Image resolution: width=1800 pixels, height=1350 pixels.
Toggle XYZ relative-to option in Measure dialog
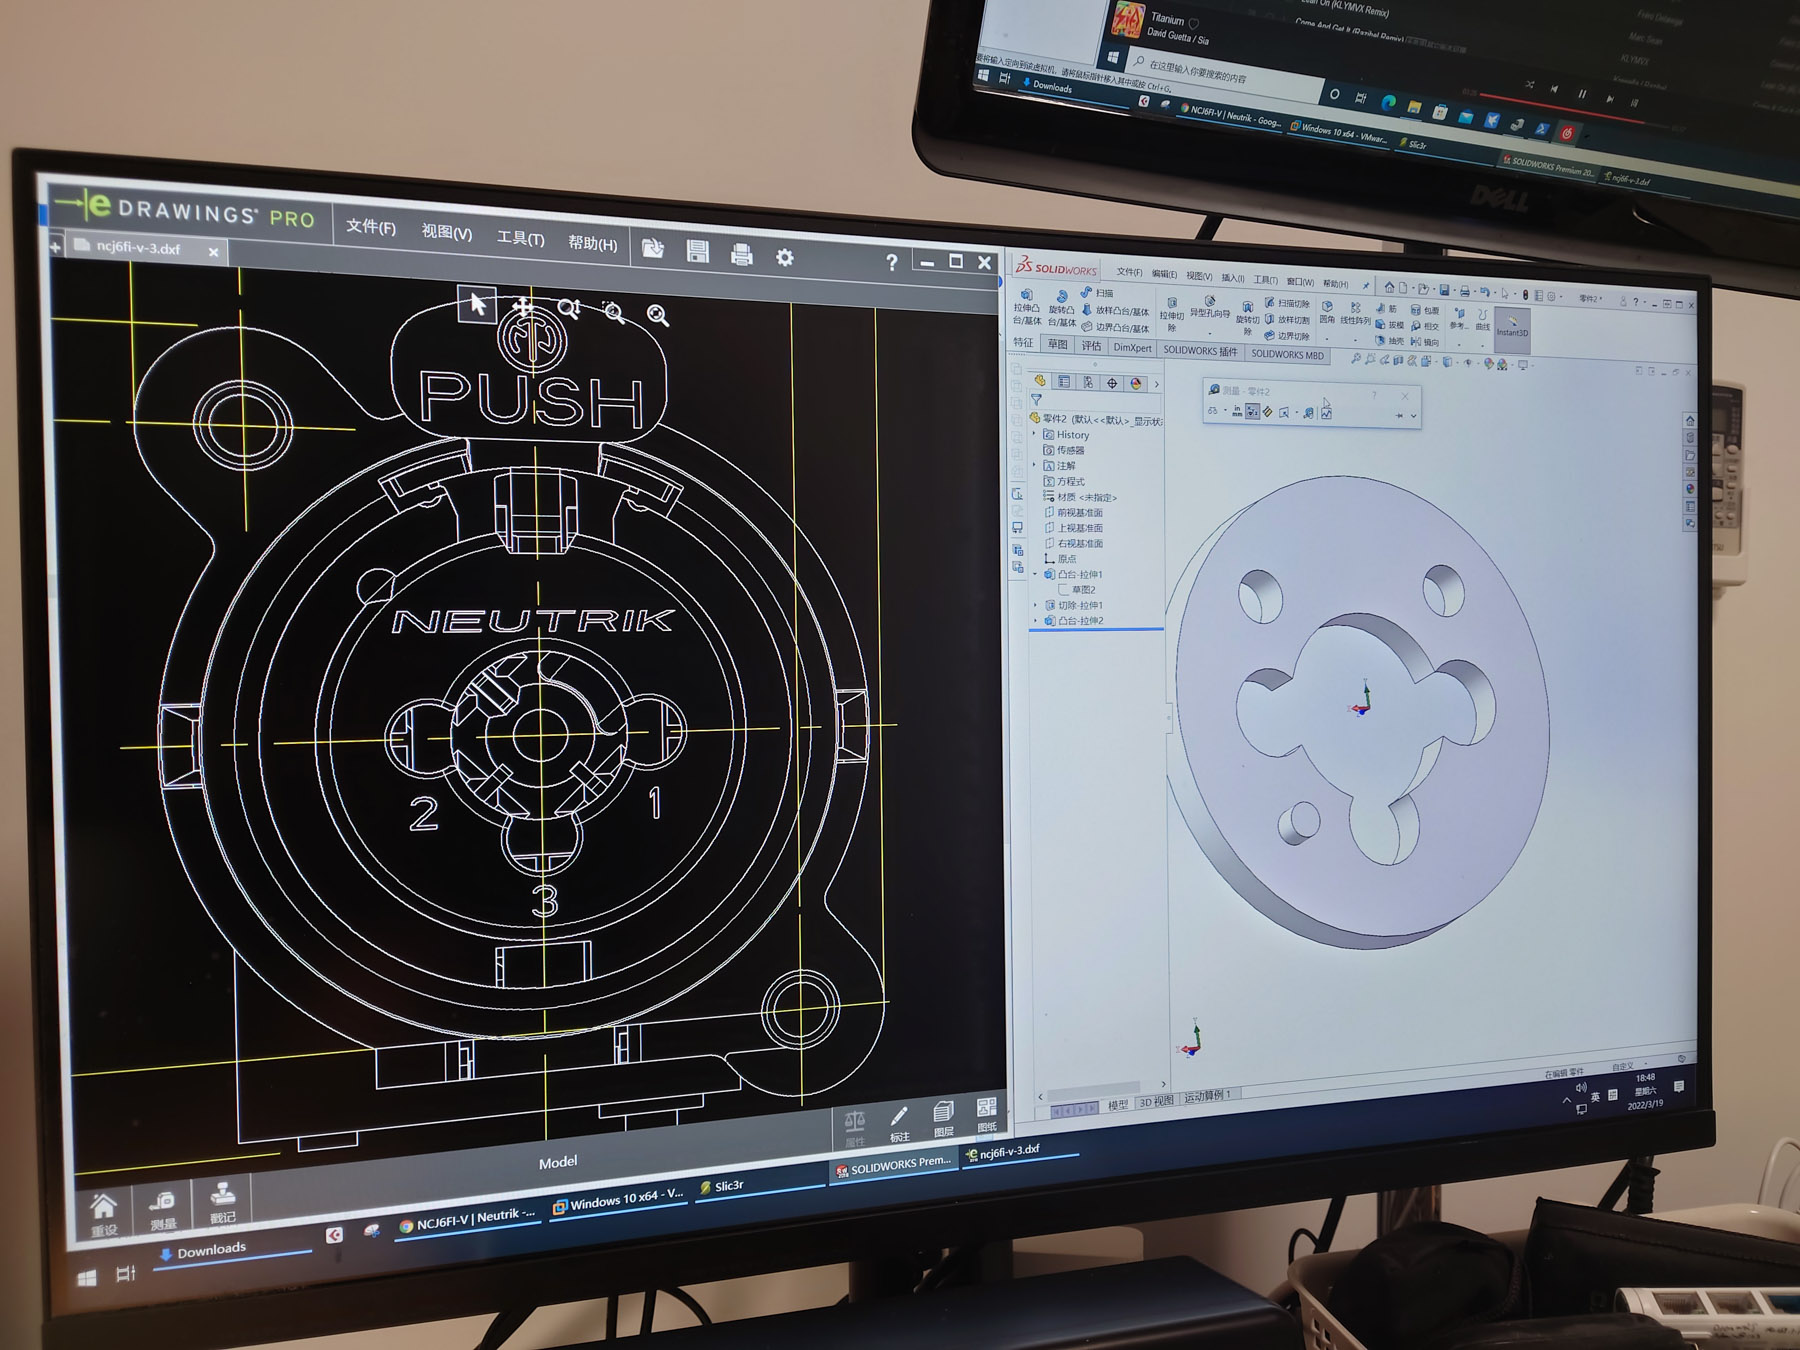pos(1252,412)
